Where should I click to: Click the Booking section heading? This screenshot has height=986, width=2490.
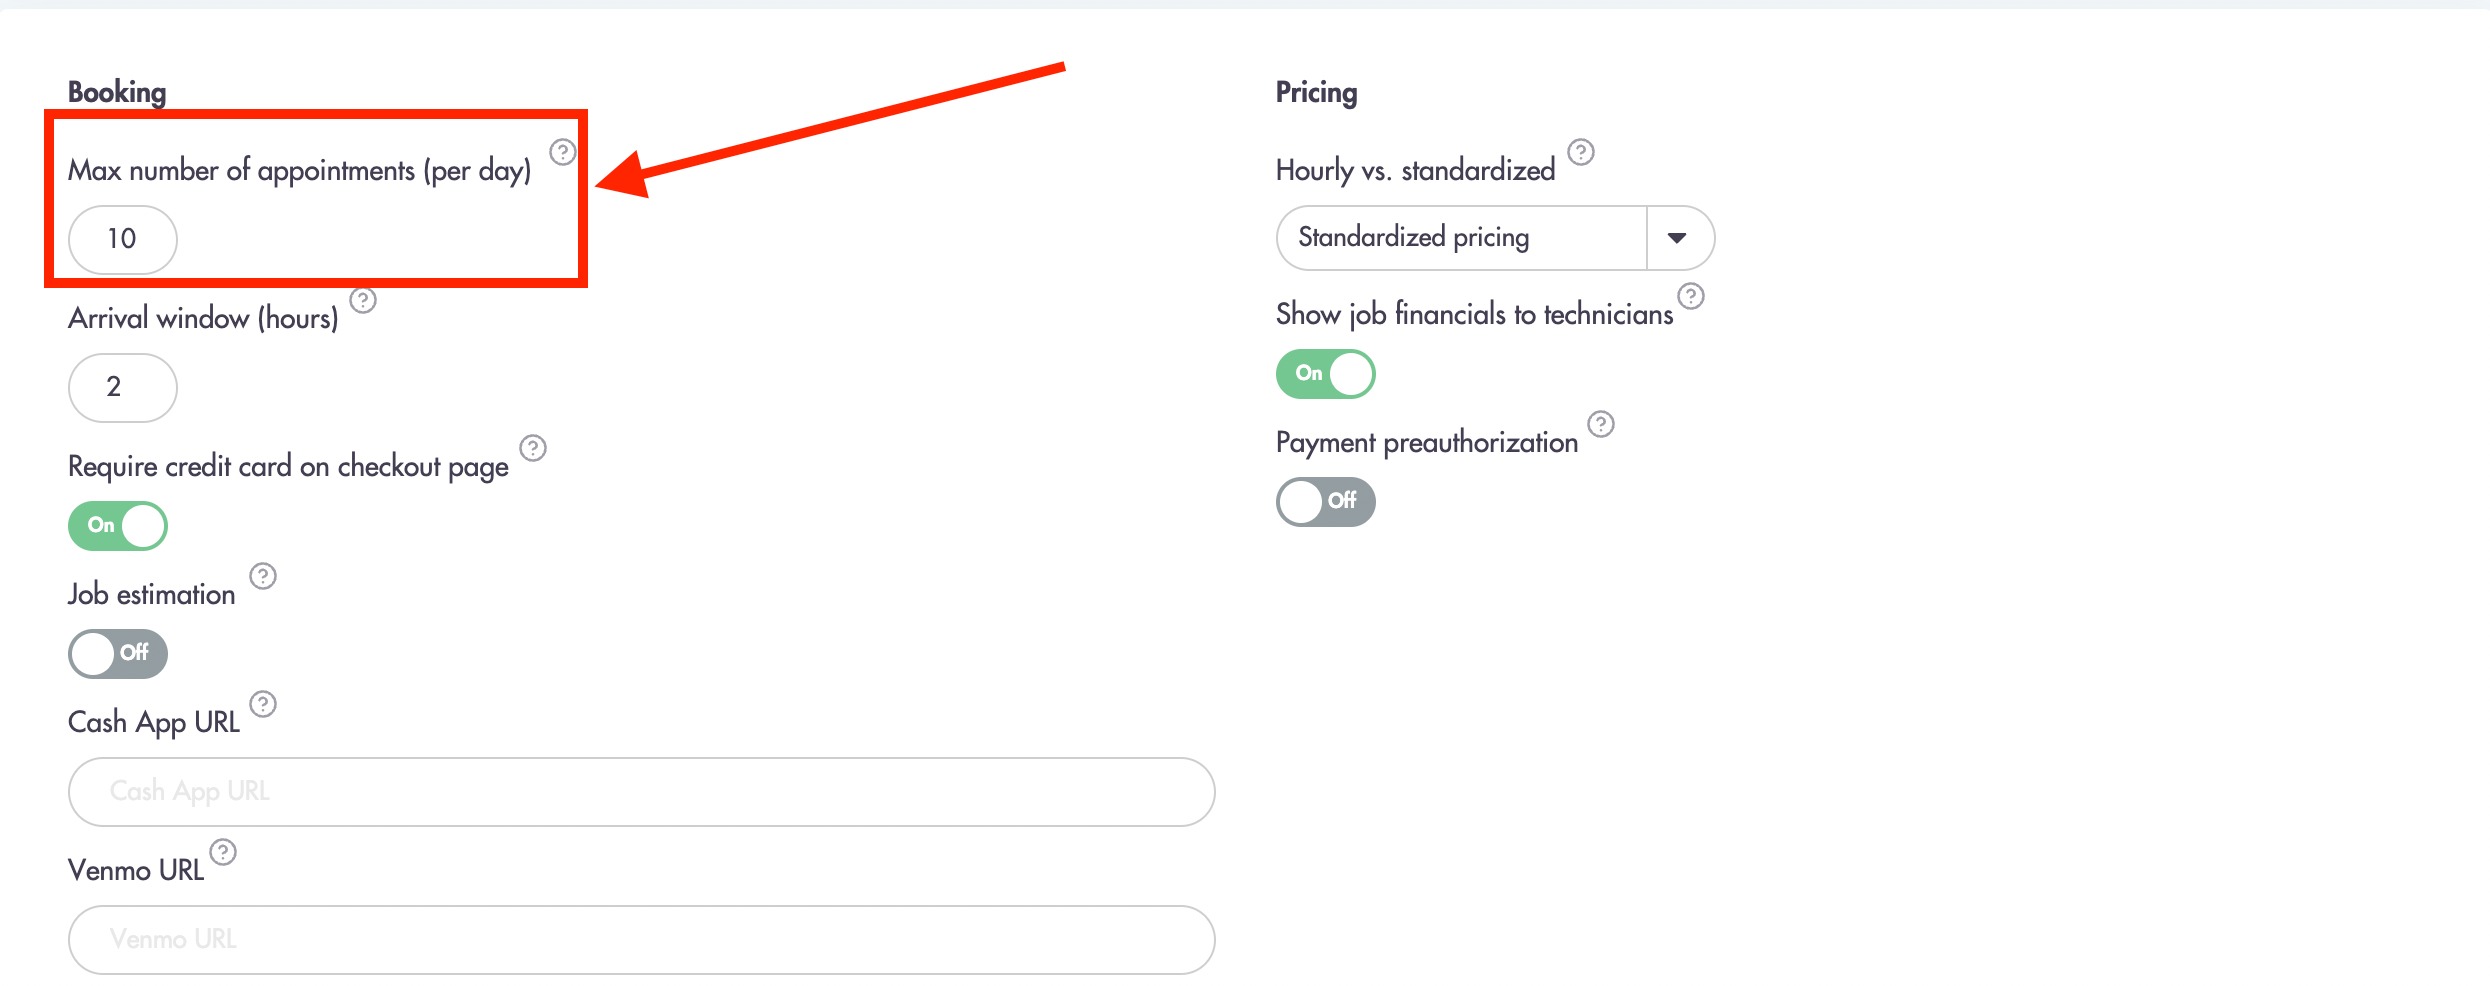117,92
